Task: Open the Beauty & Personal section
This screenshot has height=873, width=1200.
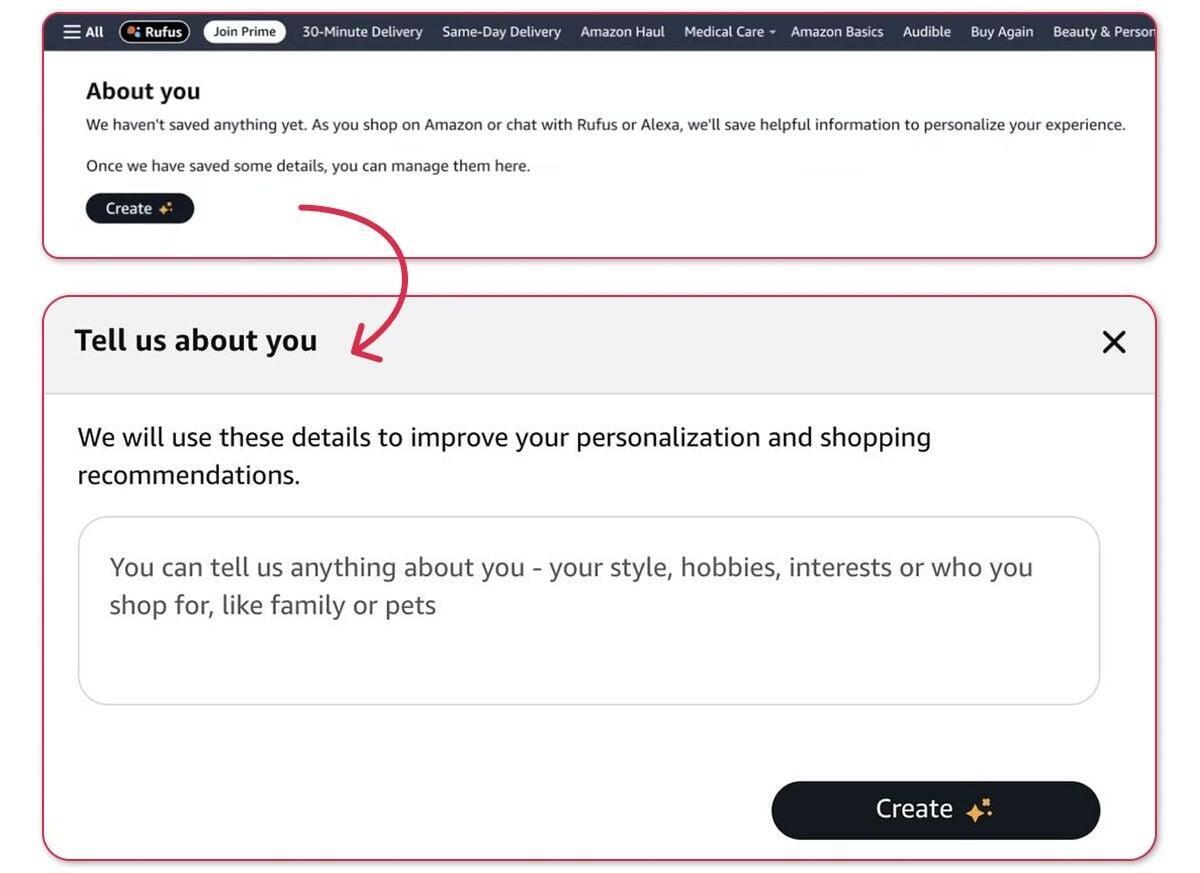Action: click(1105, 31)
